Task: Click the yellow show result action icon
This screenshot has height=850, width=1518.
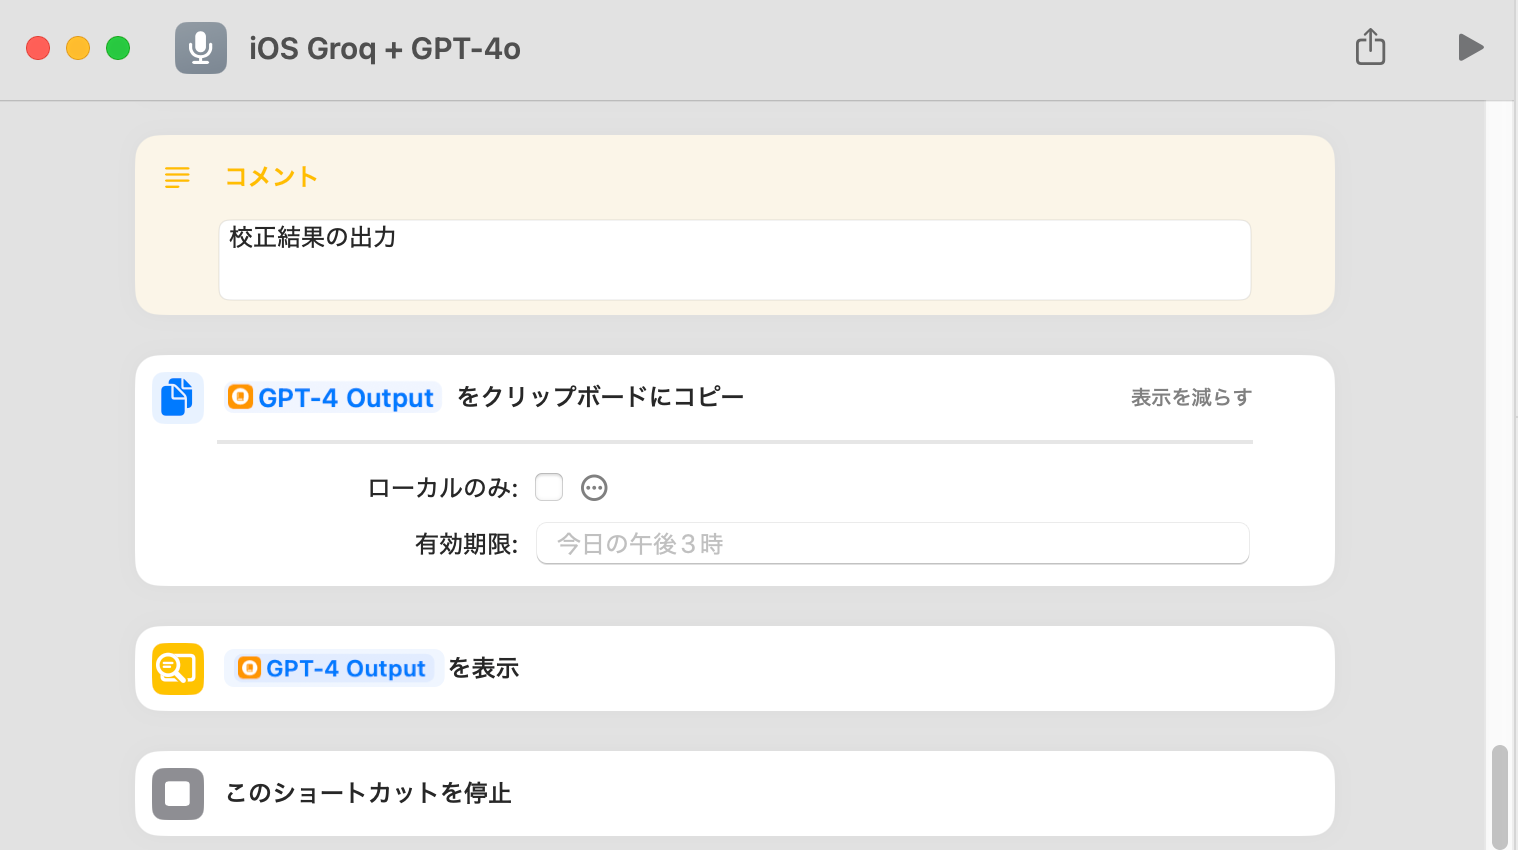Action: (x=178, y=668)
